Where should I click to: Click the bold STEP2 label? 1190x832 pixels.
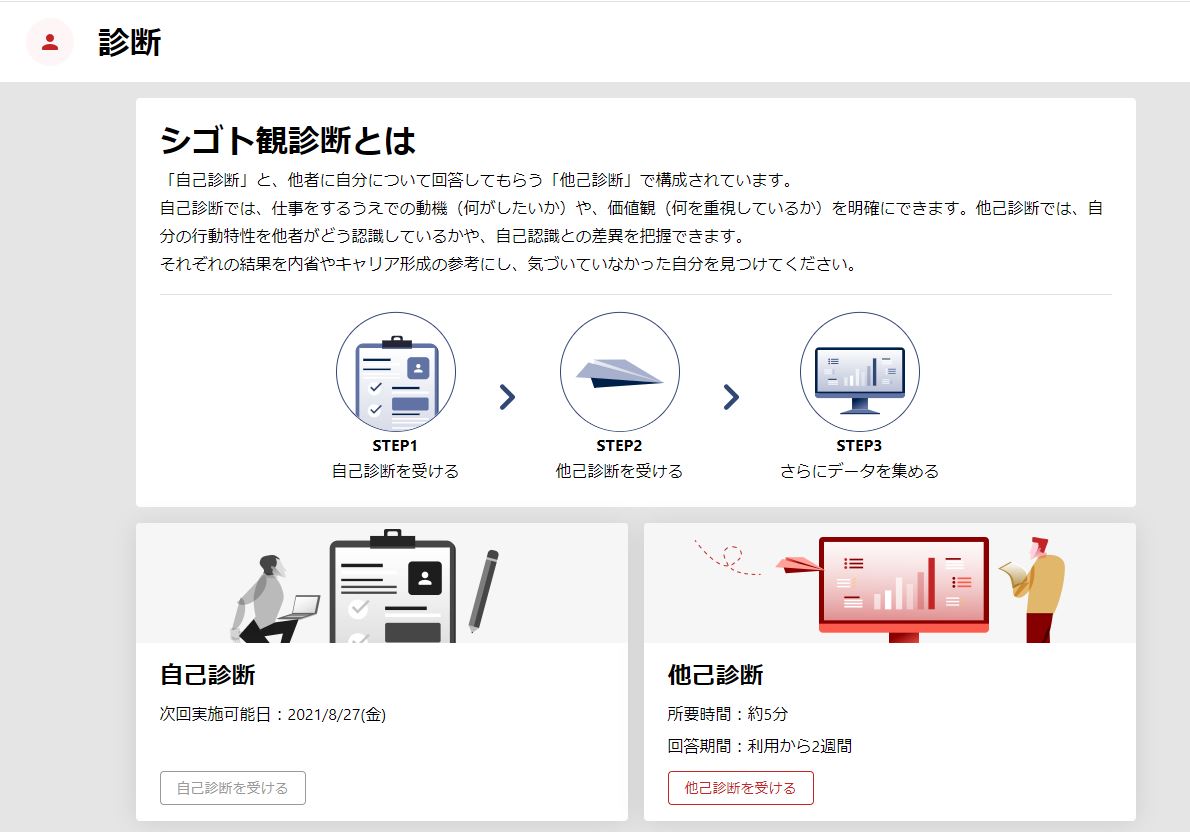(619, 446)
